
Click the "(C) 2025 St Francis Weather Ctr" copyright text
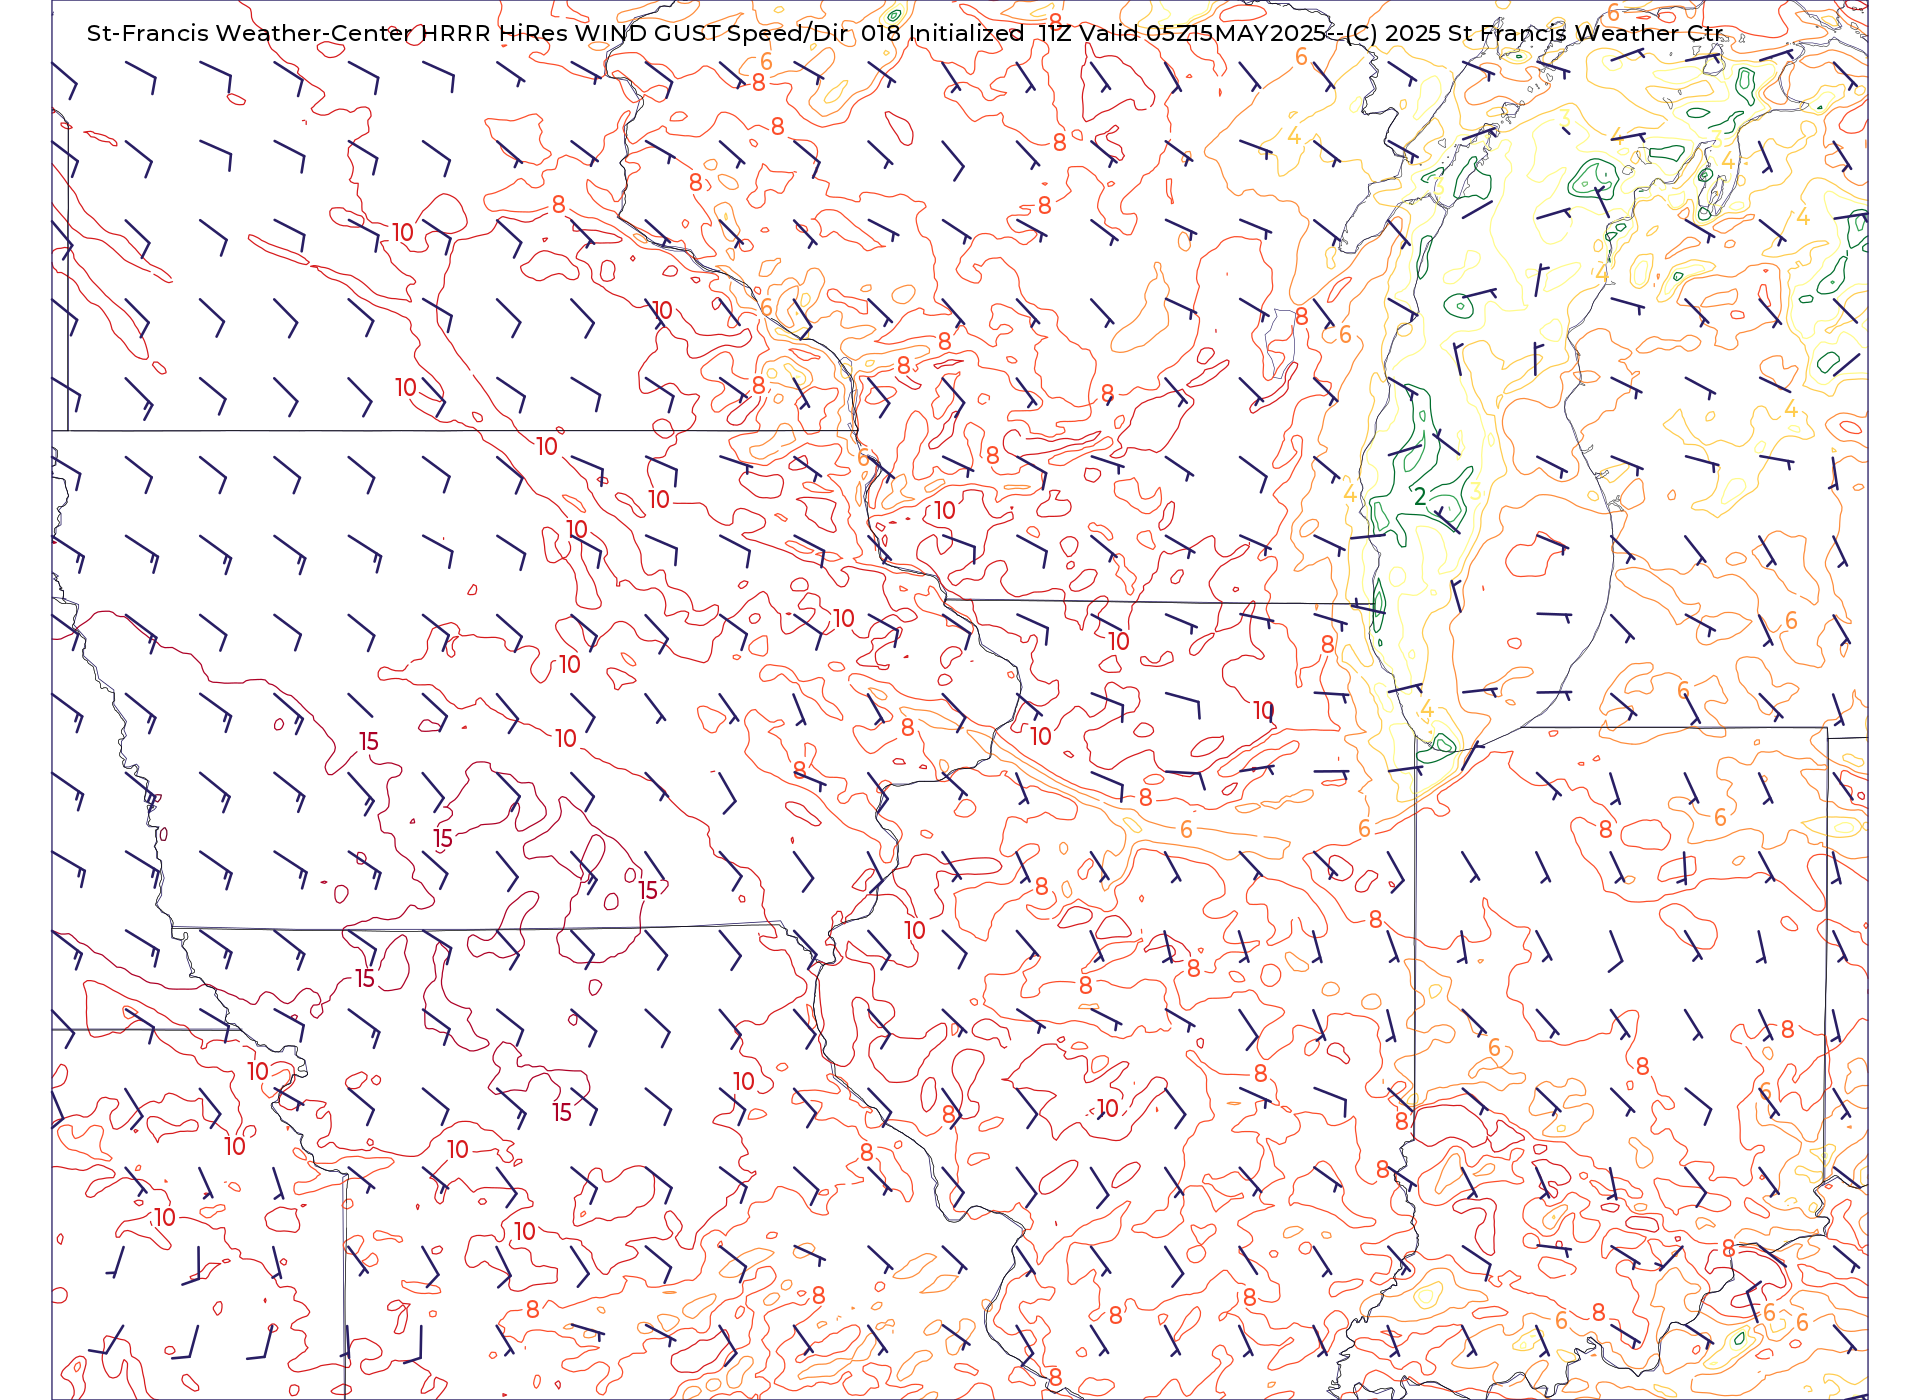pos(1535,33)
